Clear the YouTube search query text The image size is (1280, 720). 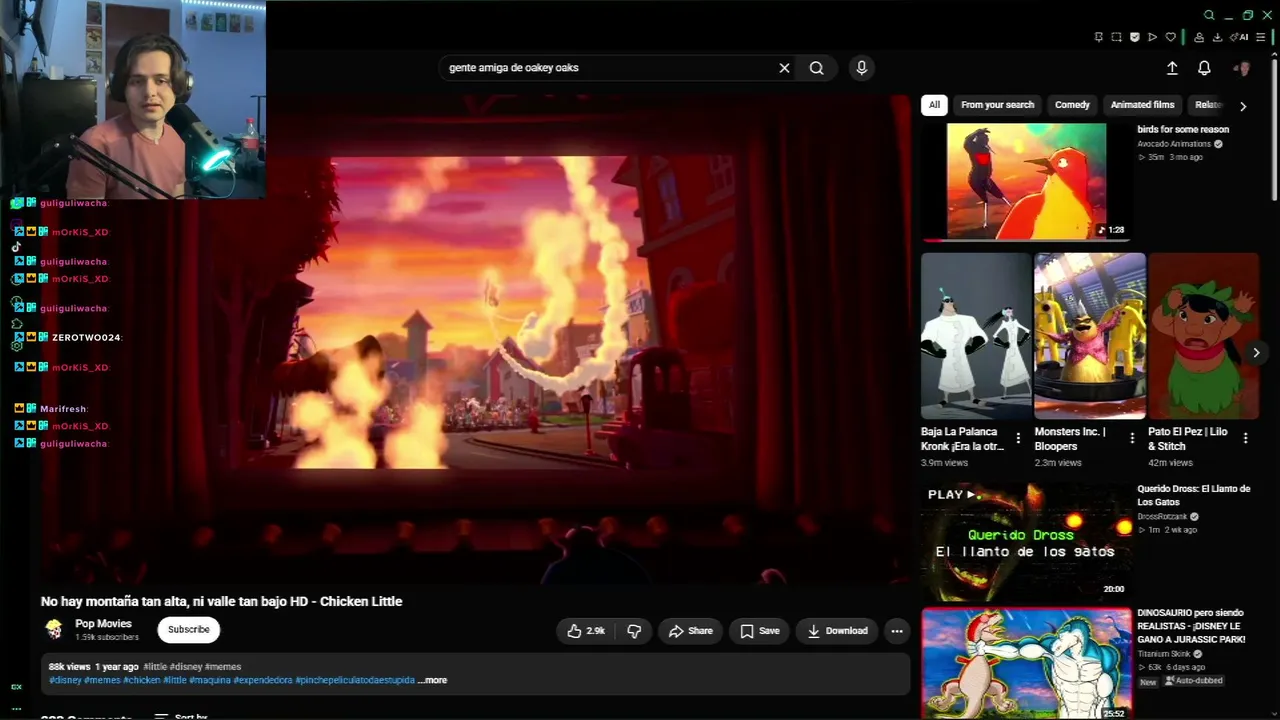point(784,68)
